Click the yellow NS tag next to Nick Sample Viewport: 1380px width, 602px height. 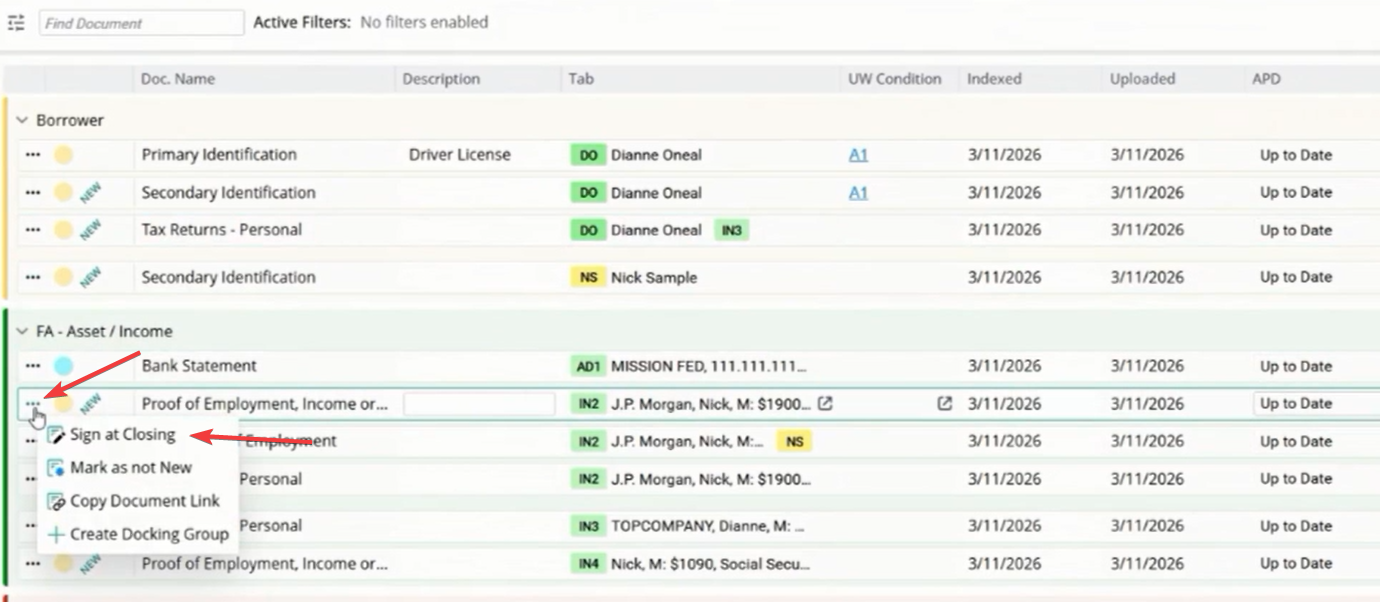click(588, 277)
